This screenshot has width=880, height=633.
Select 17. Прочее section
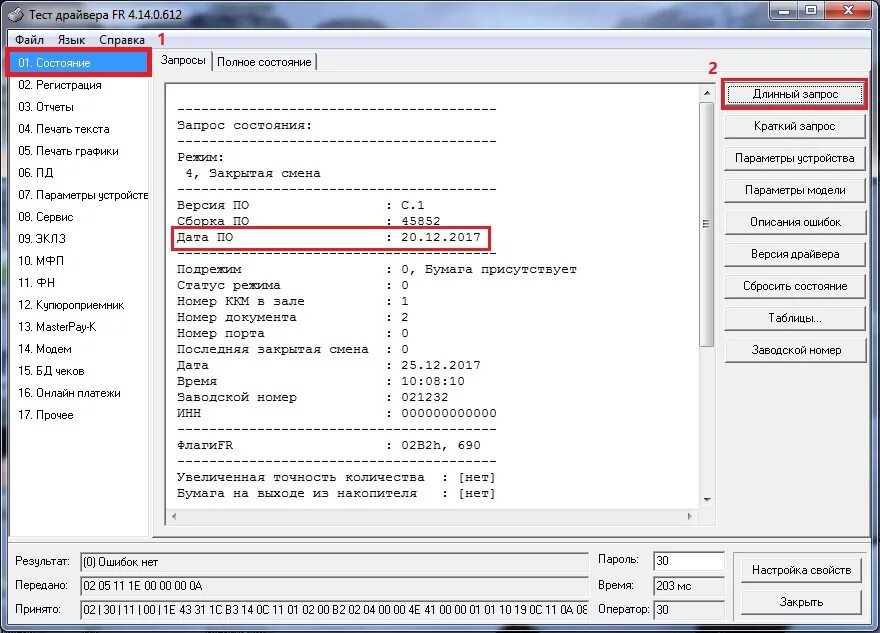click(x=45, y=415)
